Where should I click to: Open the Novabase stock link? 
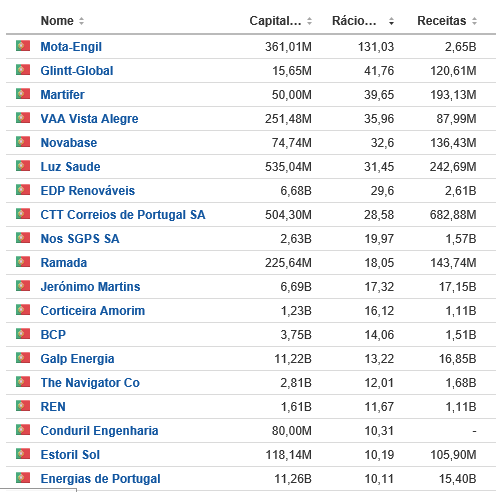tap(69, 143)
